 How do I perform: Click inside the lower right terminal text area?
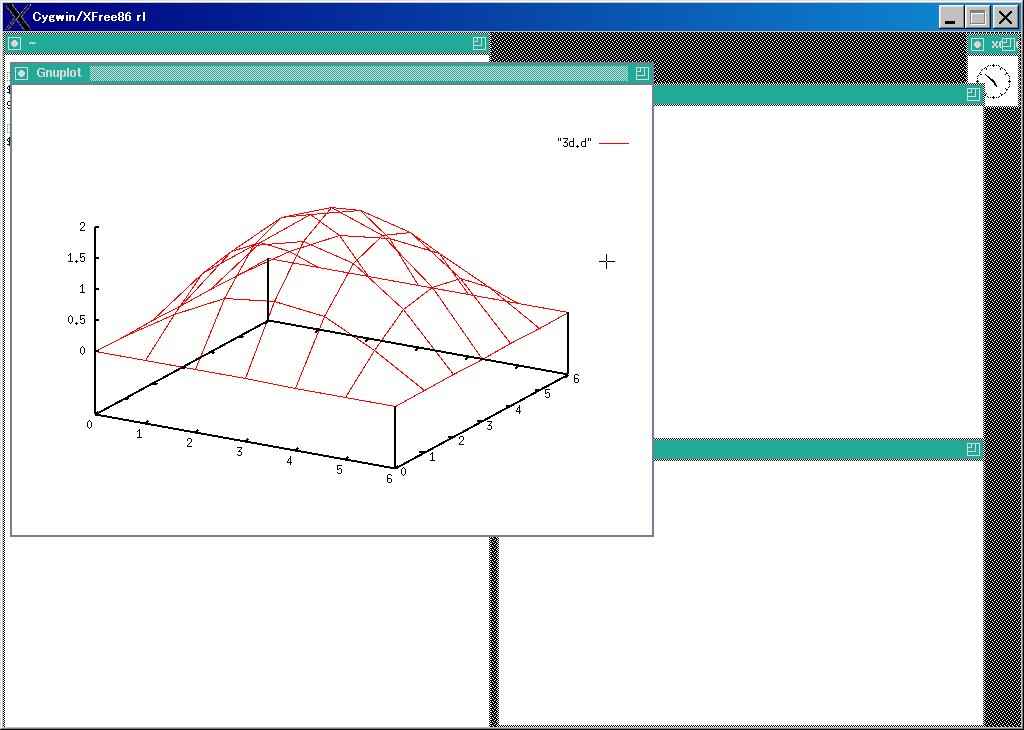[741, 591]
